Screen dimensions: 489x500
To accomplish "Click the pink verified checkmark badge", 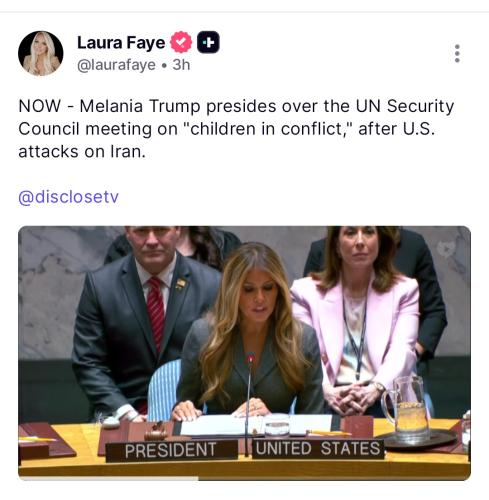I will [x=181, y=42].
